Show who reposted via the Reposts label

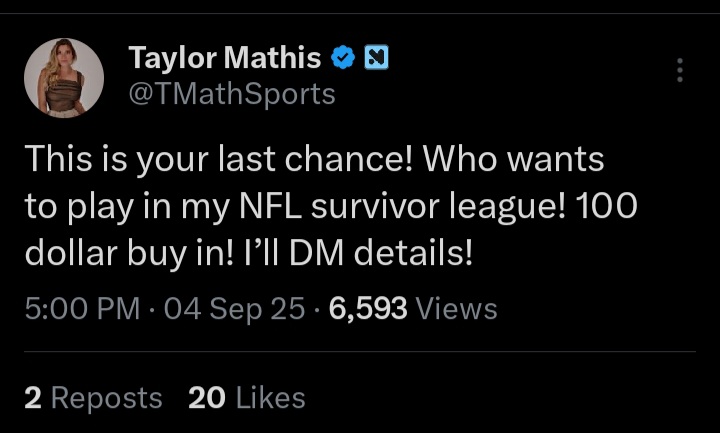pyautogui.click(x=106, y=398)
